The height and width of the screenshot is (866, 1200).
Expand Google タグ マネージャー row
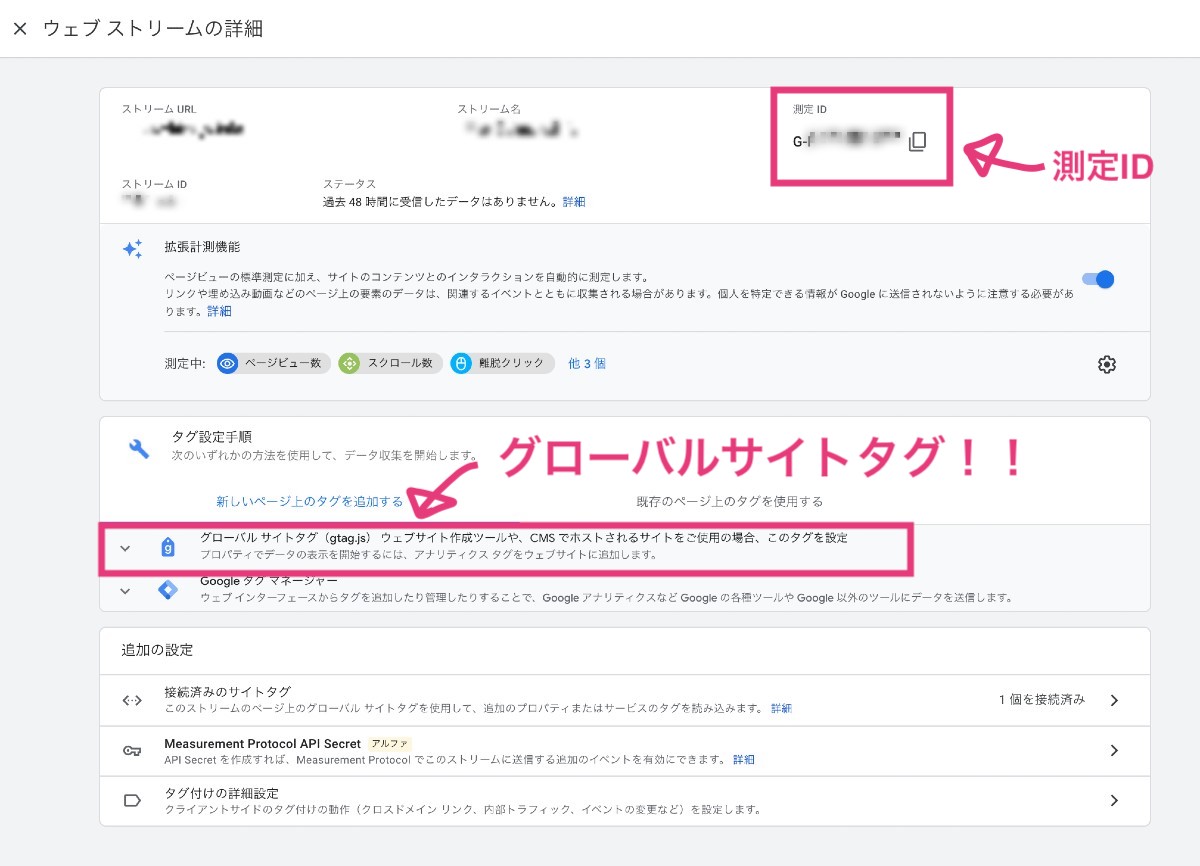coord(625,589)
